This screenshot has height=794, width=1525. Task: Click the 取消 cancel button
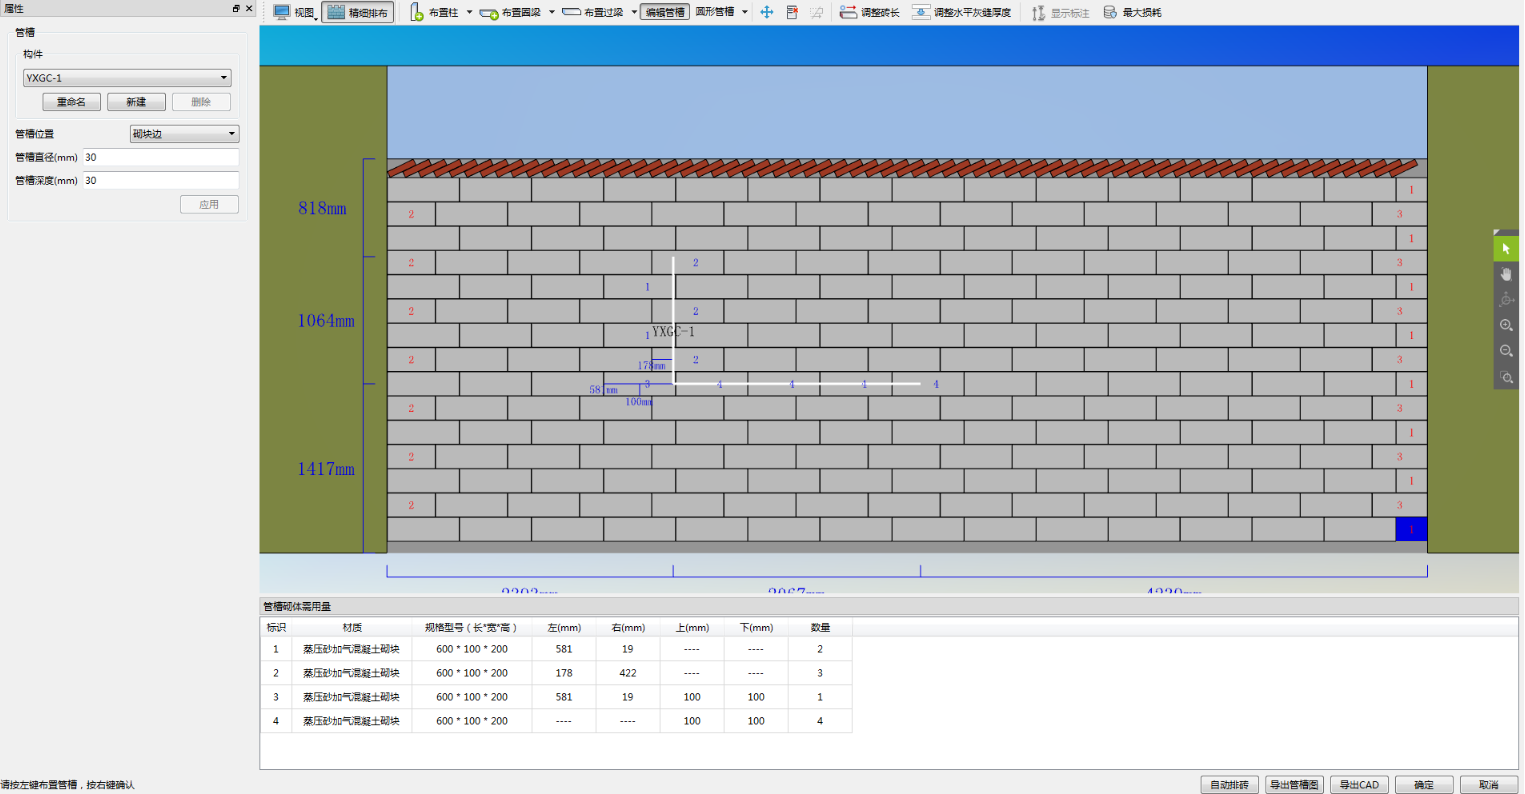pos(1489,785)
